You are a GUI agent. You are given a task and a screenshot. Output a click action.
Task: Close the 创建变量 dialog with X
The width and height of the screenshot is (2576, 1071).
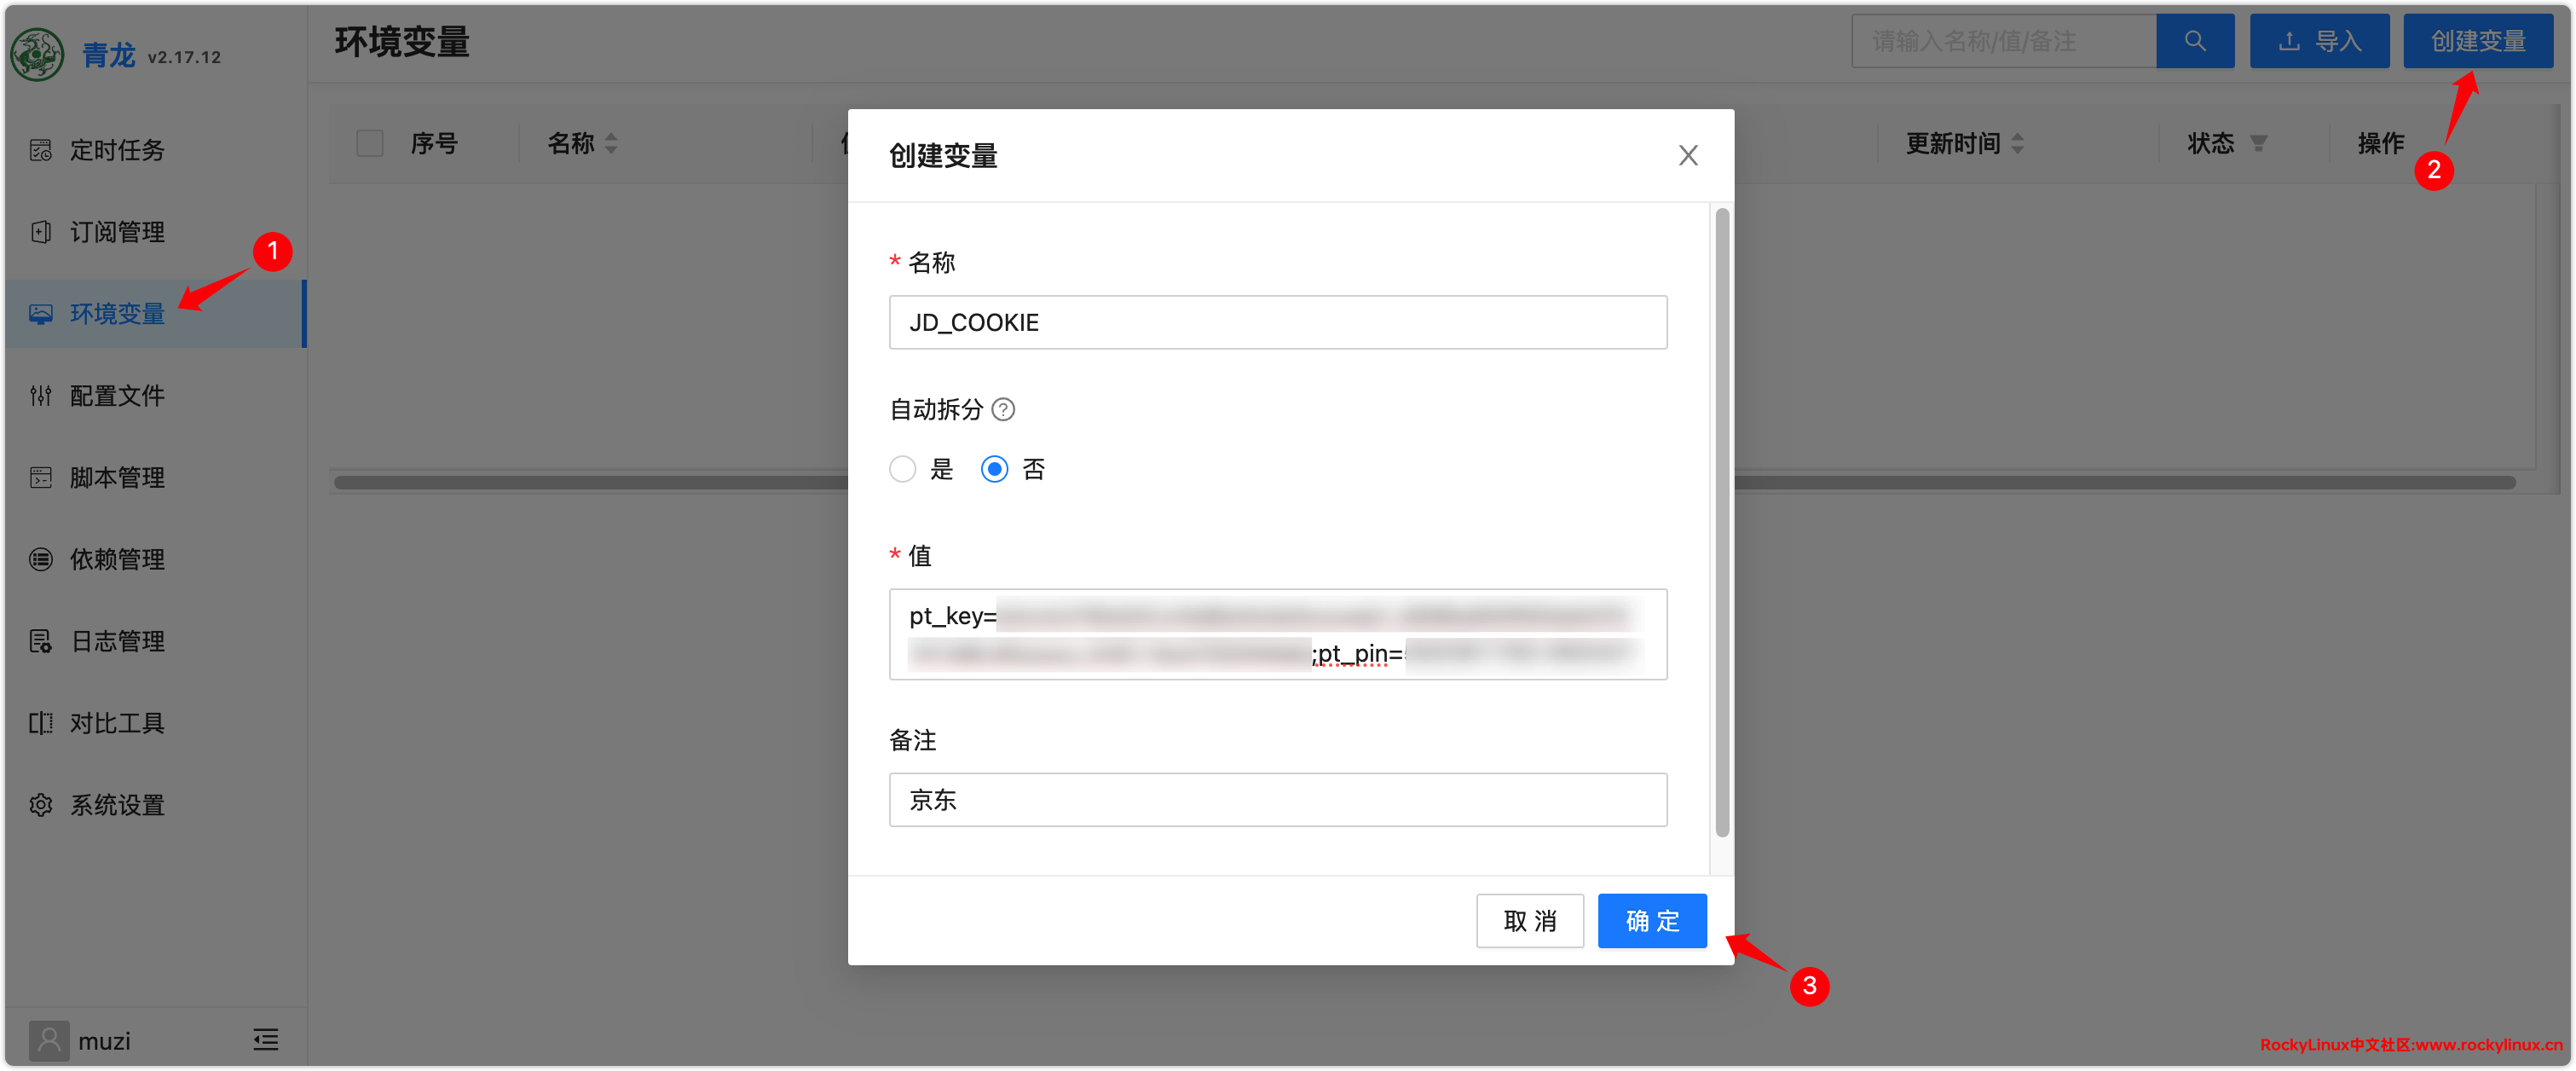pos(1687,155)
